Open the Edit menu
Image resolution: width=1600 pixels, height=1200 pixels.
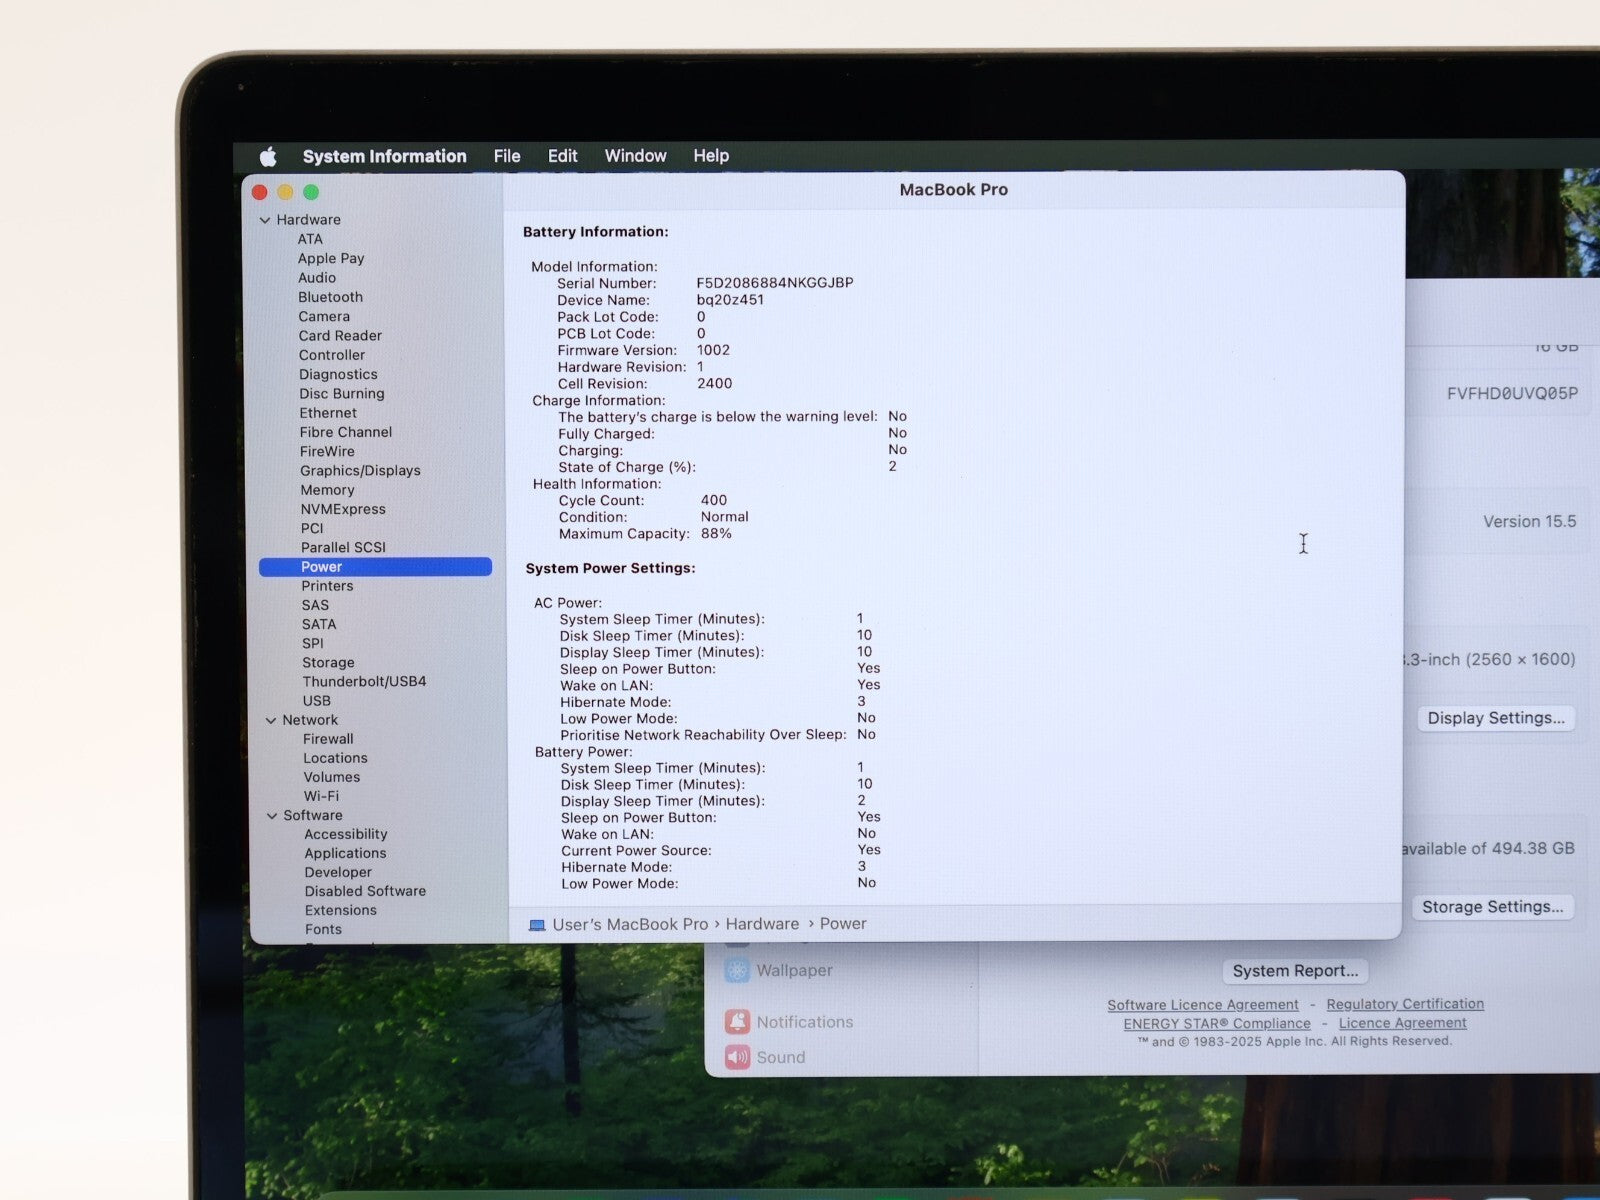point(562,156)
